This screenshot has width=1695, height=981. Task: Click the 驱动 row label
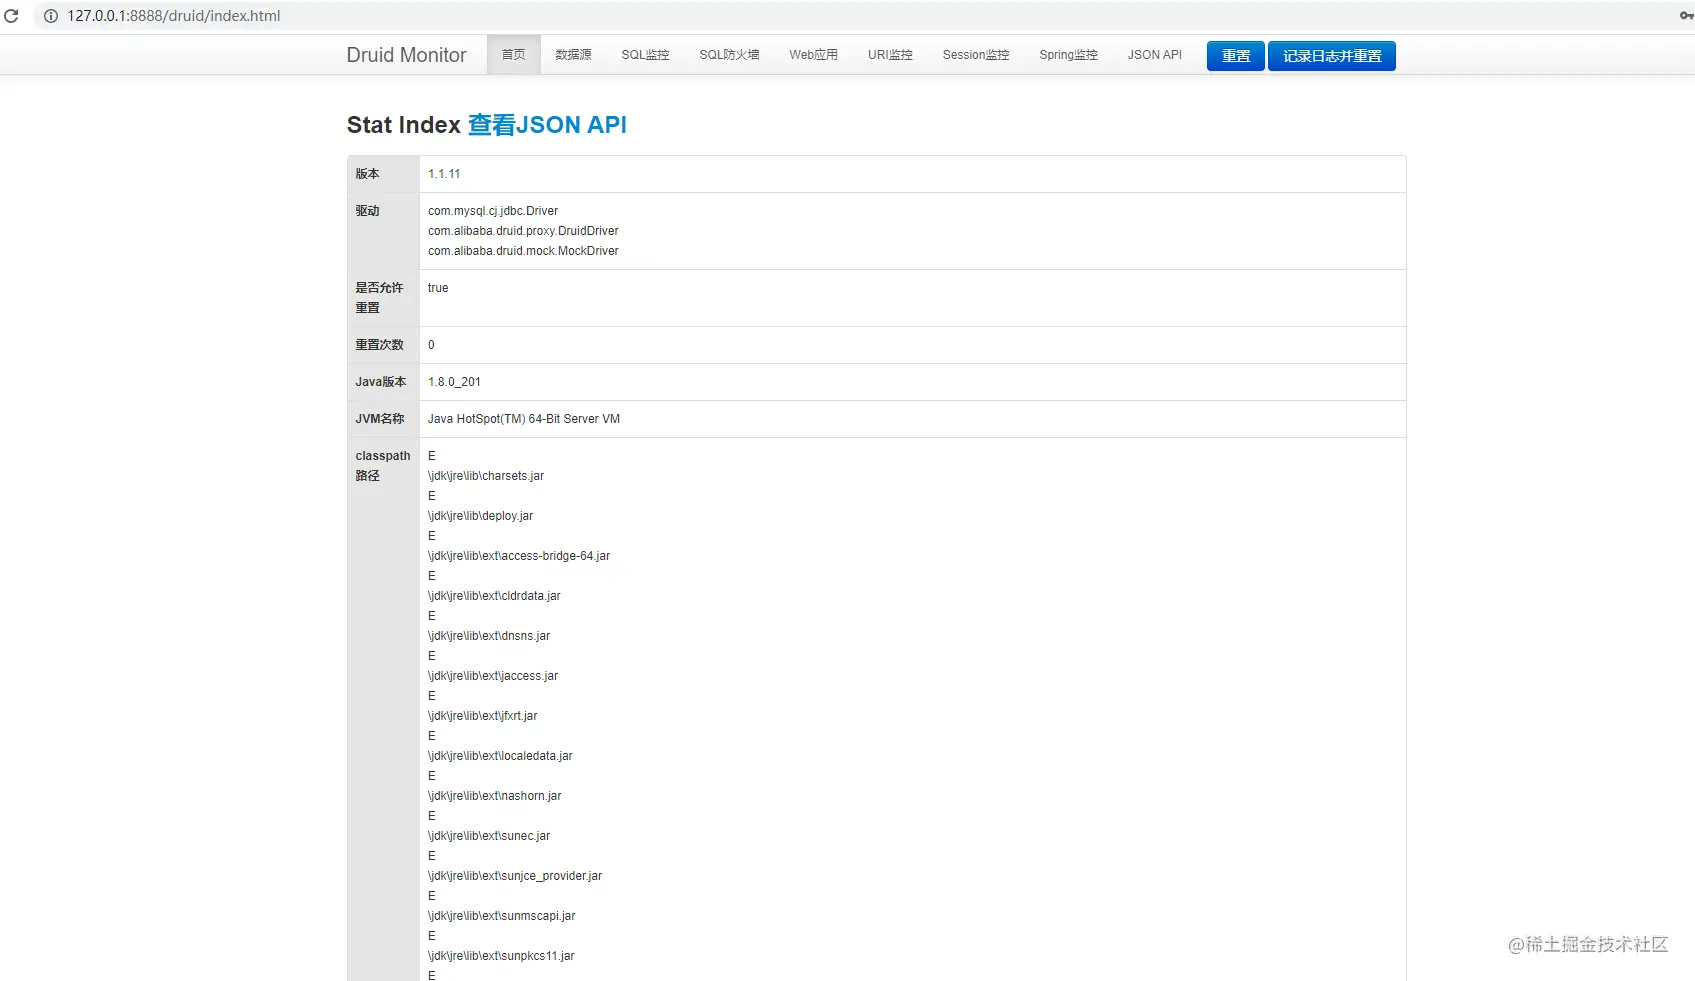pos(368,211)
